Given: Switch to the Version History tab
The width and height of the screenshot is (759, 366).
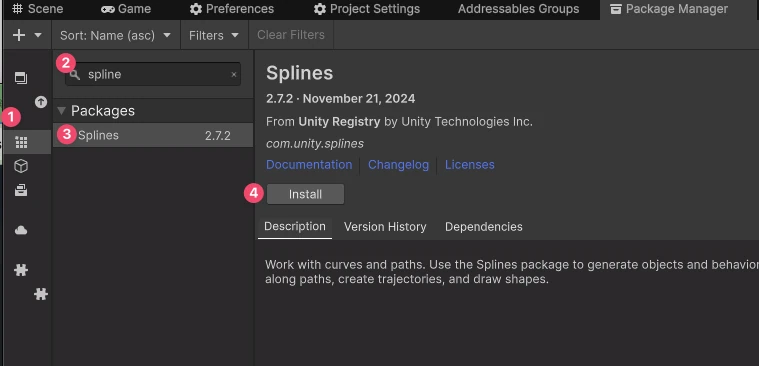Looking at the screenshot, I should 385,227.
